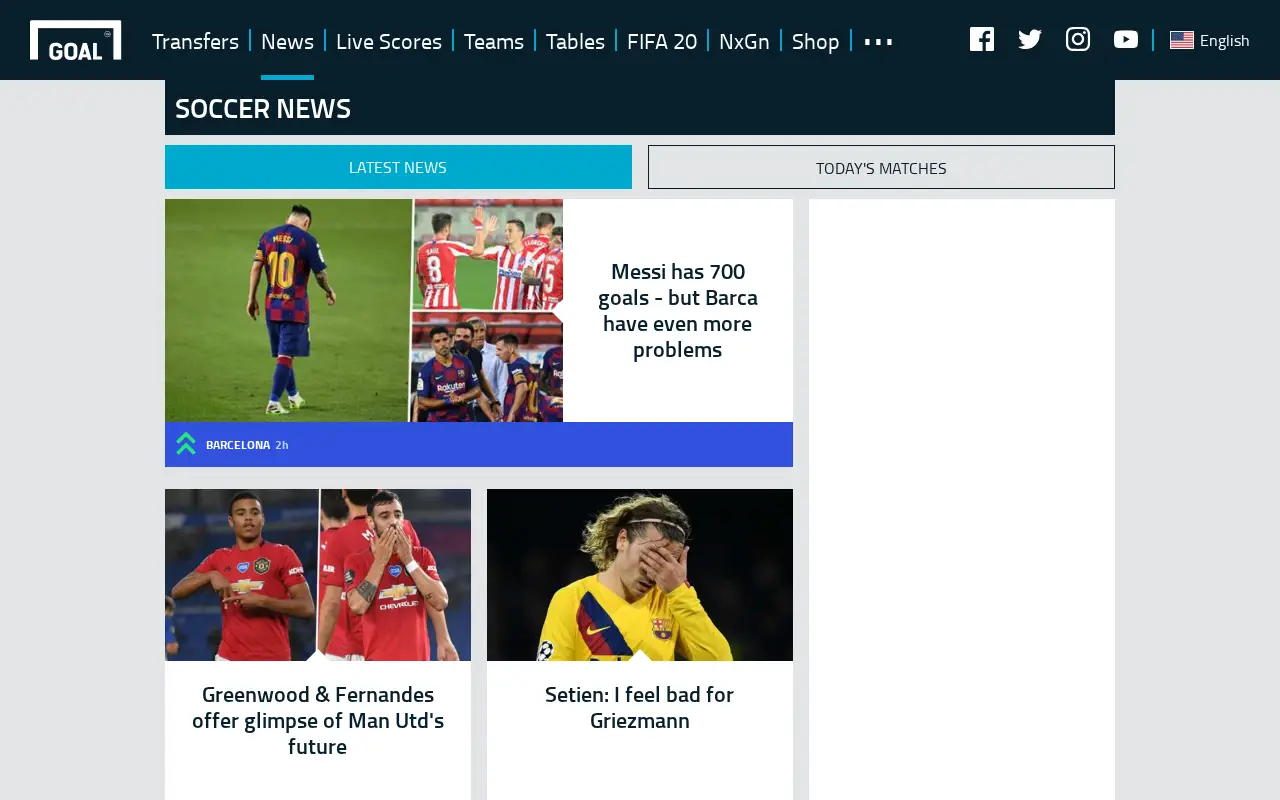Viewport: 1280px width, 800px height.
Task: Switch to the Latest News tab
Action: point(398,167)
